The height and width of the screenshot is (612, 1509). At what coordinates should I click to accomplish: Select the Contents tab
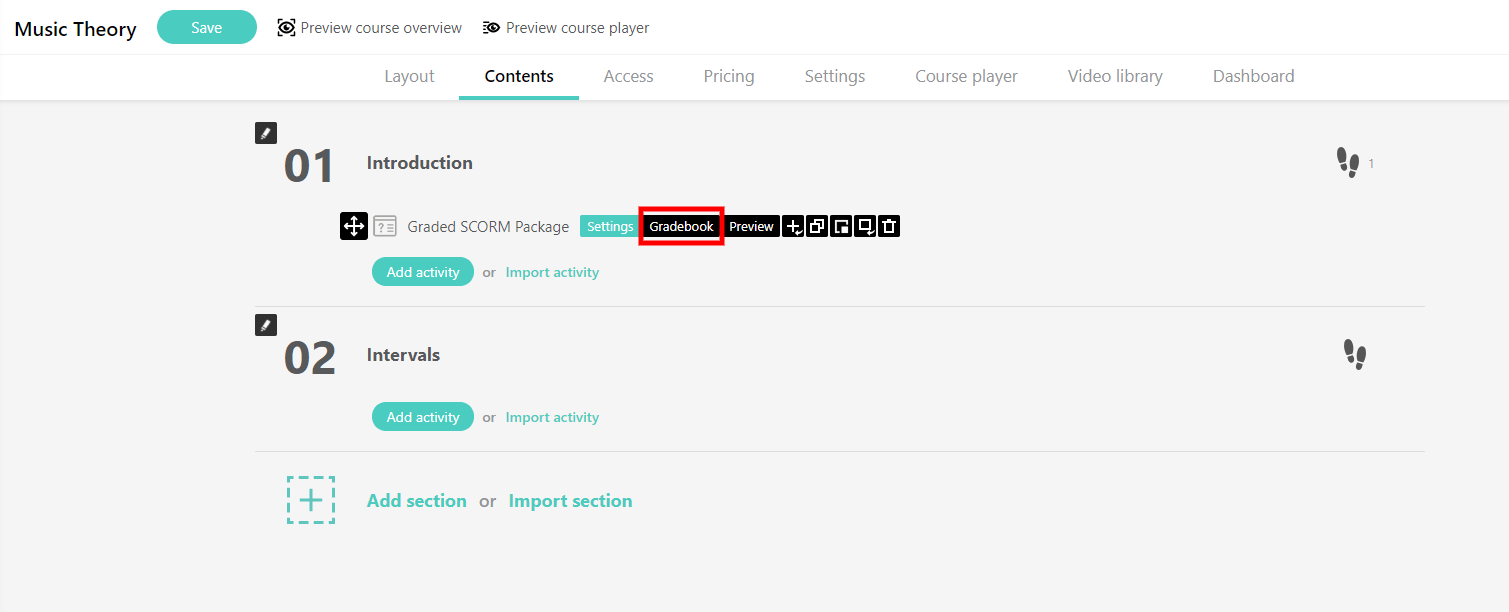(x=519, y=76)
